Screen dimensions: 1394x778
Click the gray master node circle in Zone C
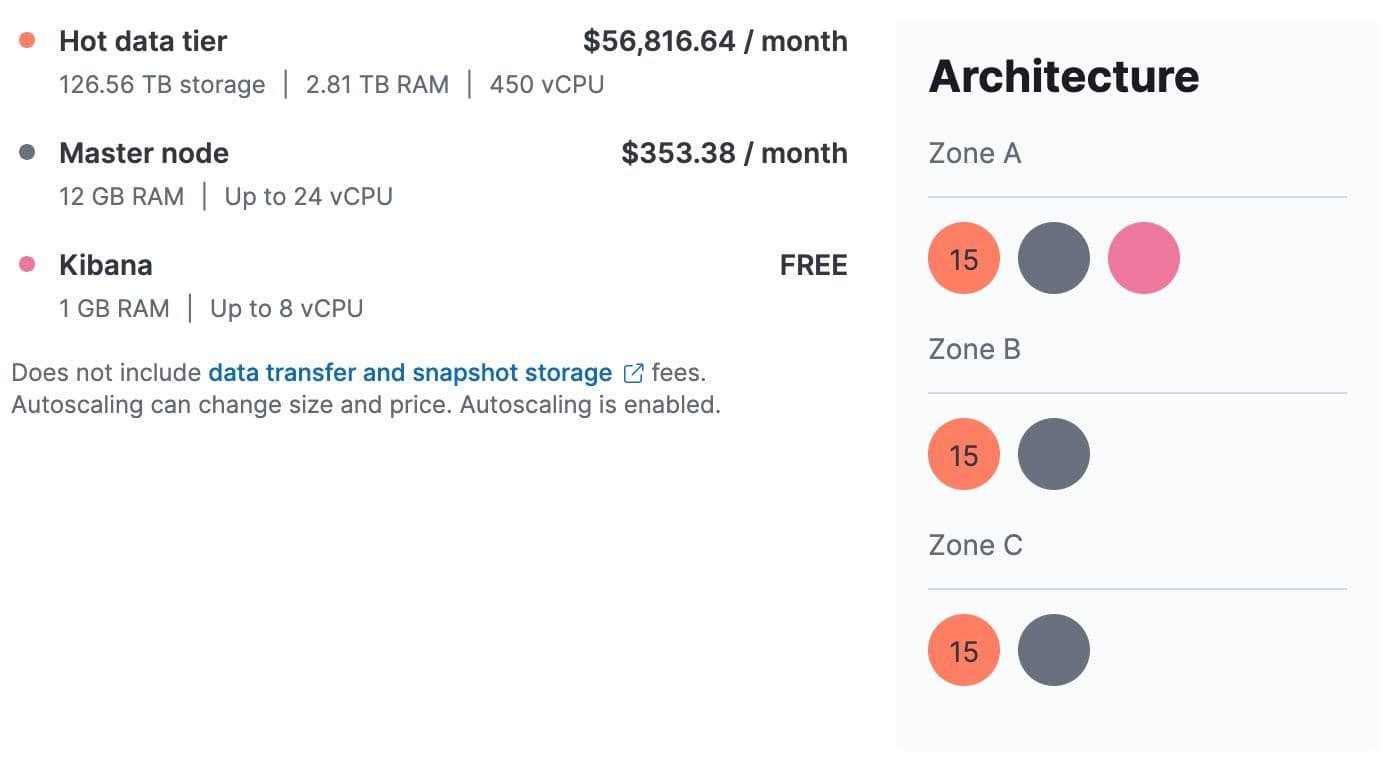point(1053,649)
